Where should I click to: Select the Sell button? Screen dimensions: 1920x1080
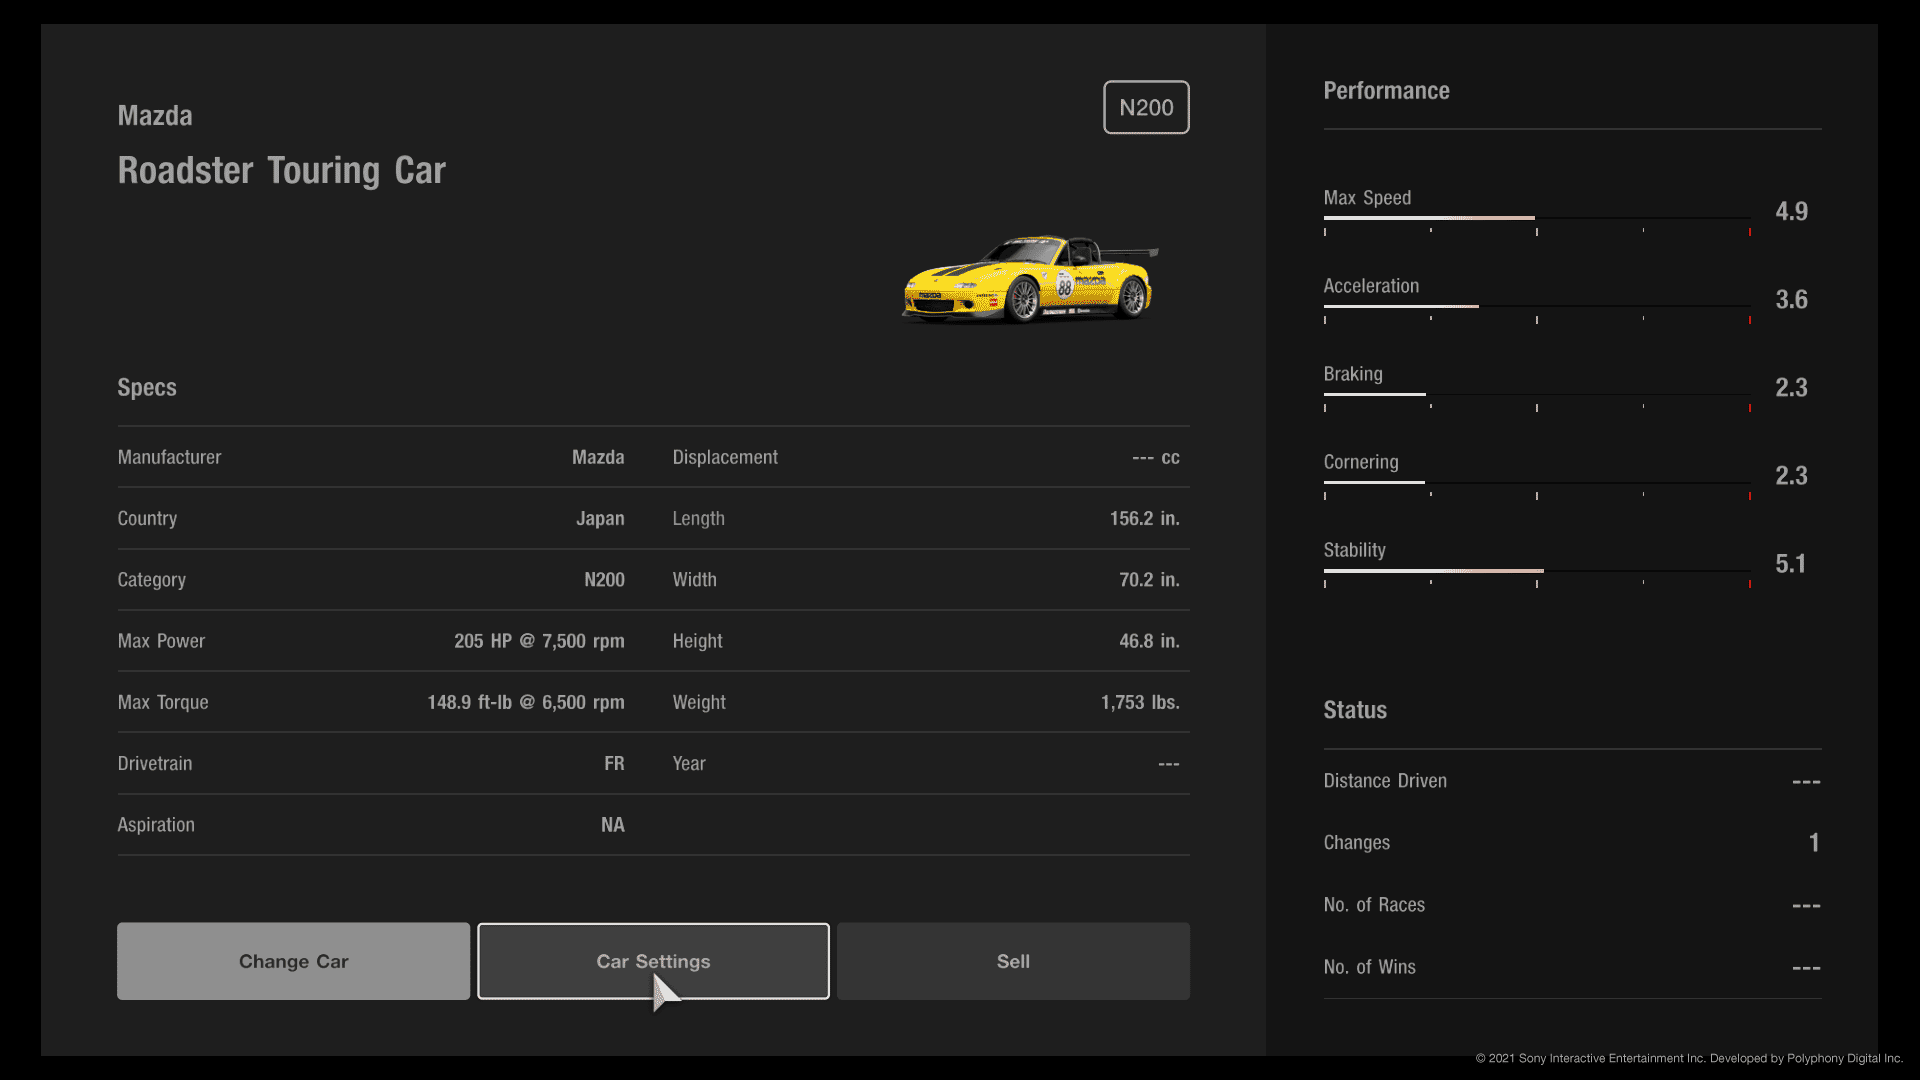pos(1013,961)
